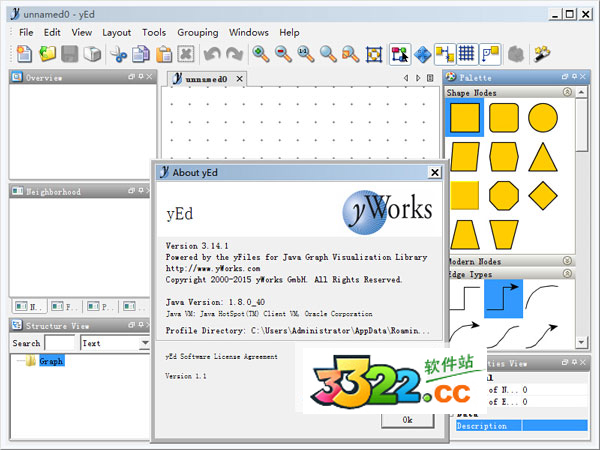Image resolution: width=600 pixels, height=450 pixels.
Task: Go to the next document tab arrow
Action: [418, 78]
